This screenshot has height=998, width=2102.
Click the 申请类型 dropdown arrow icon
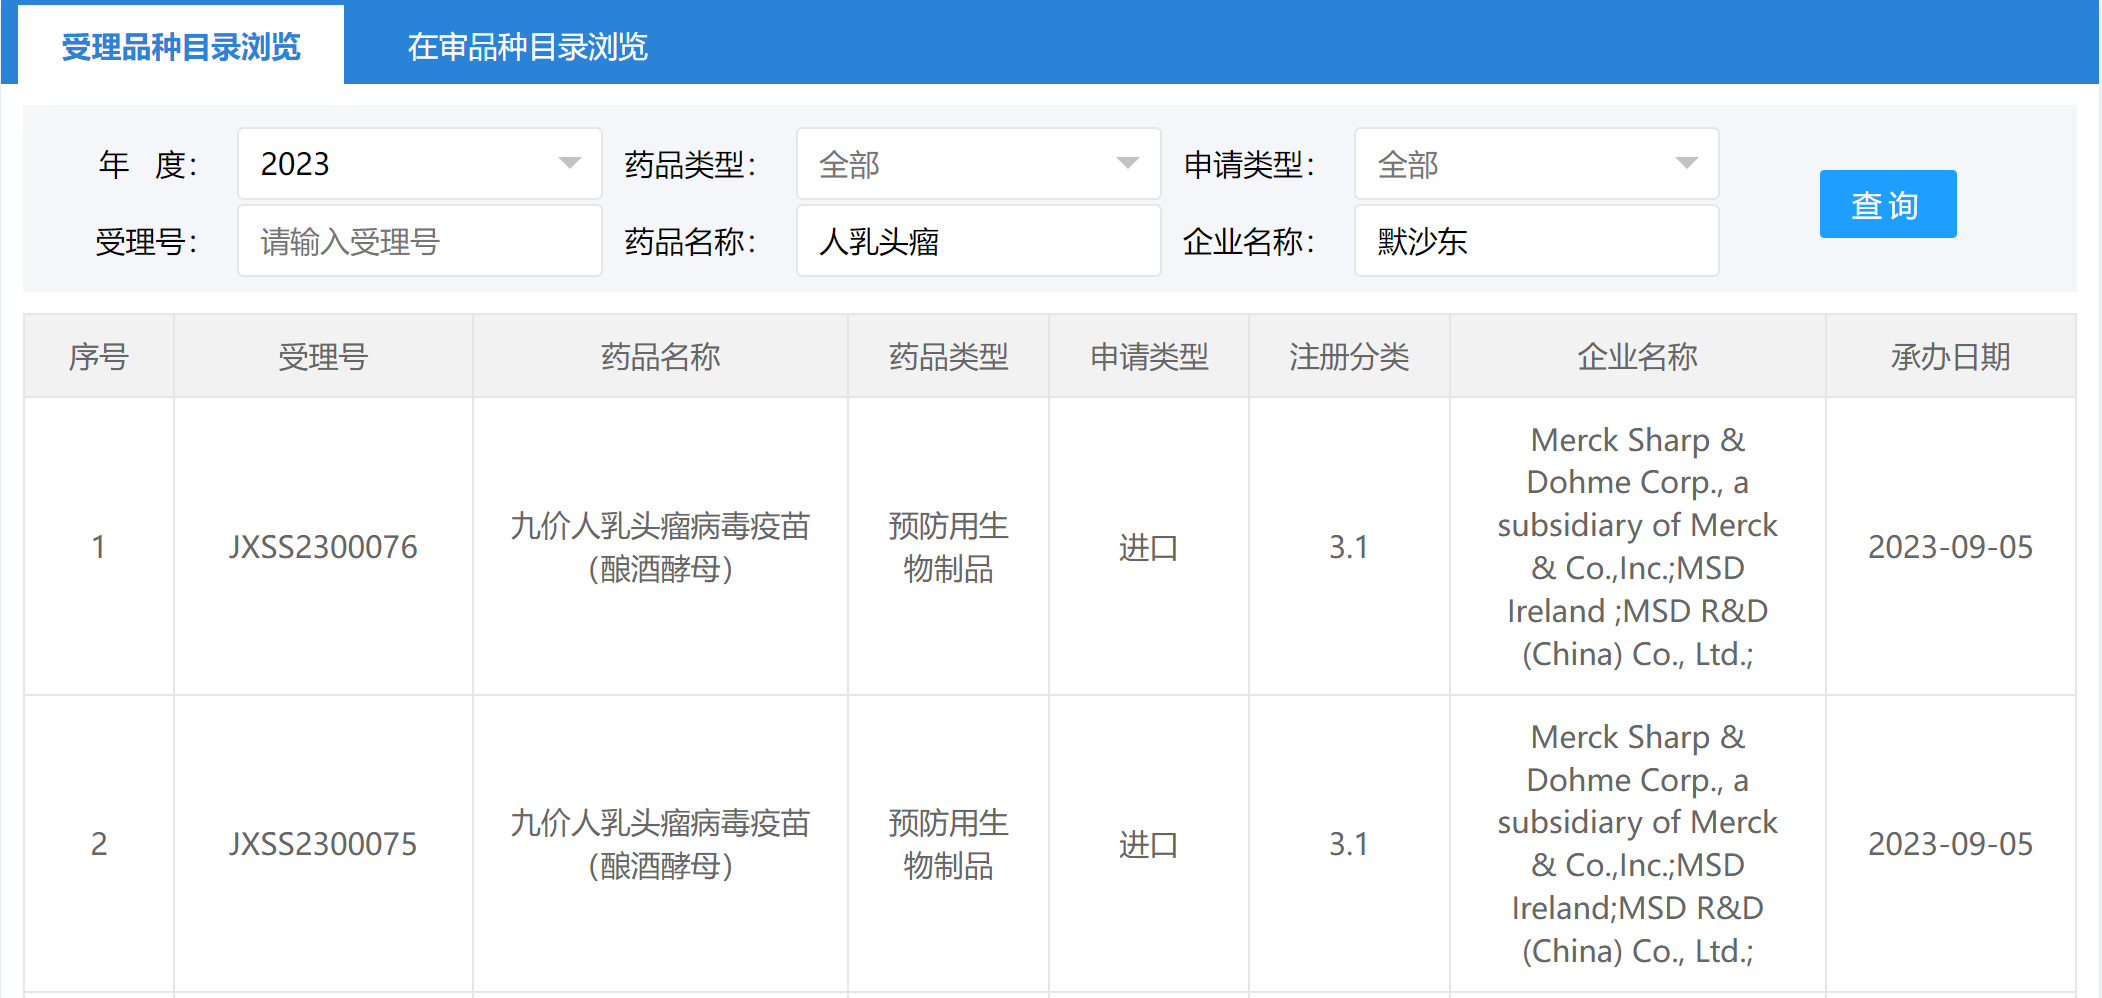coord(1686,163)
